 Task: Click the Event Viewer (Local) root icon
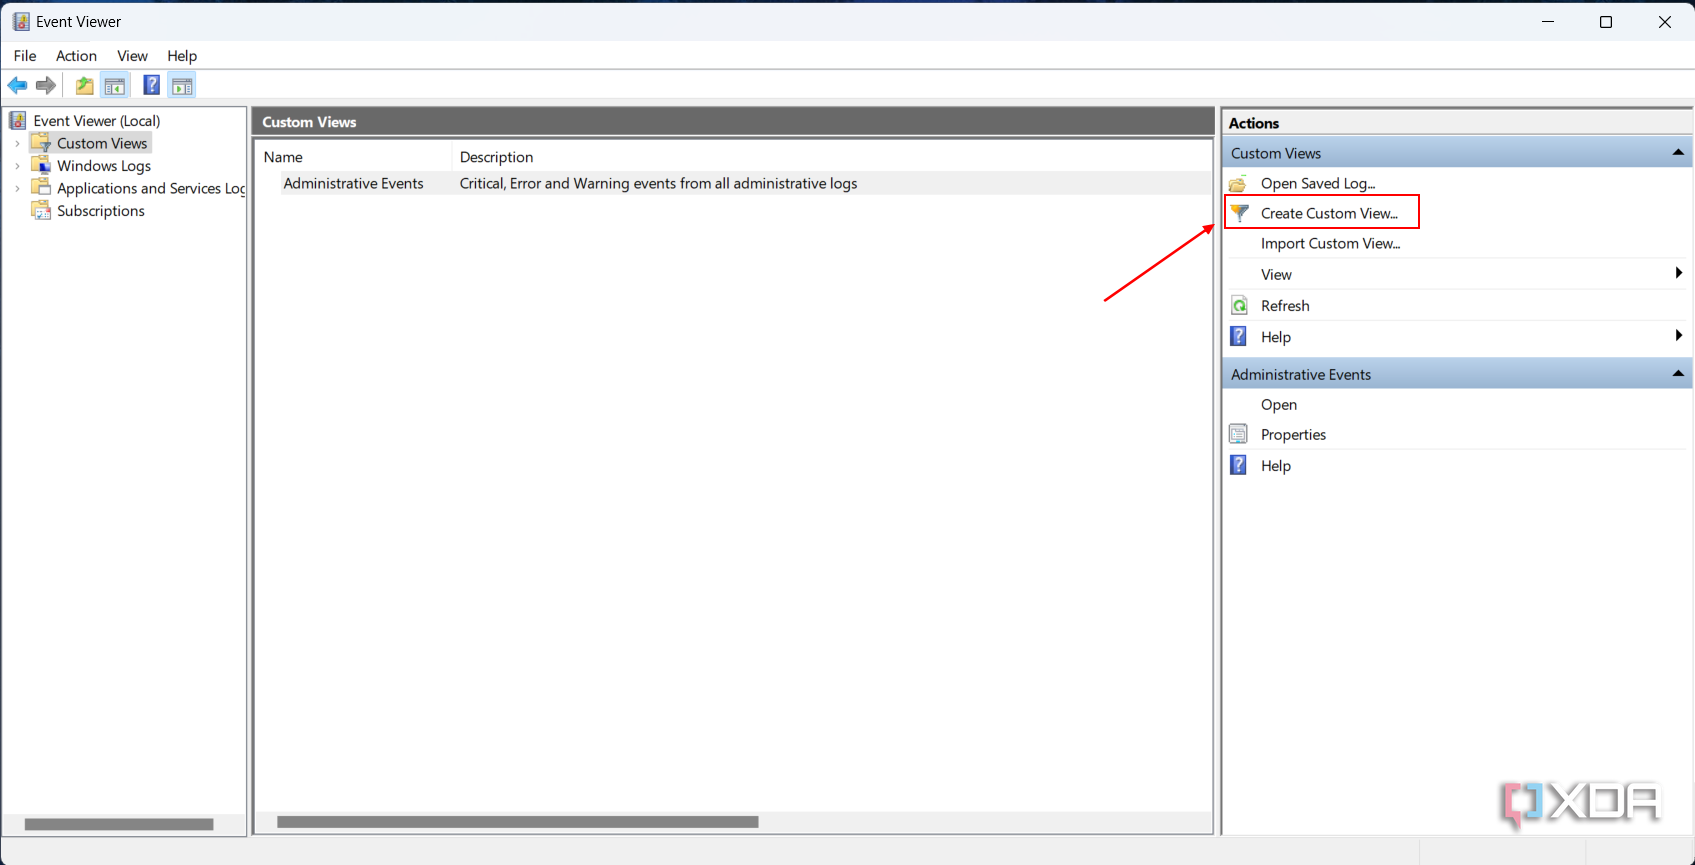[18, 121]
